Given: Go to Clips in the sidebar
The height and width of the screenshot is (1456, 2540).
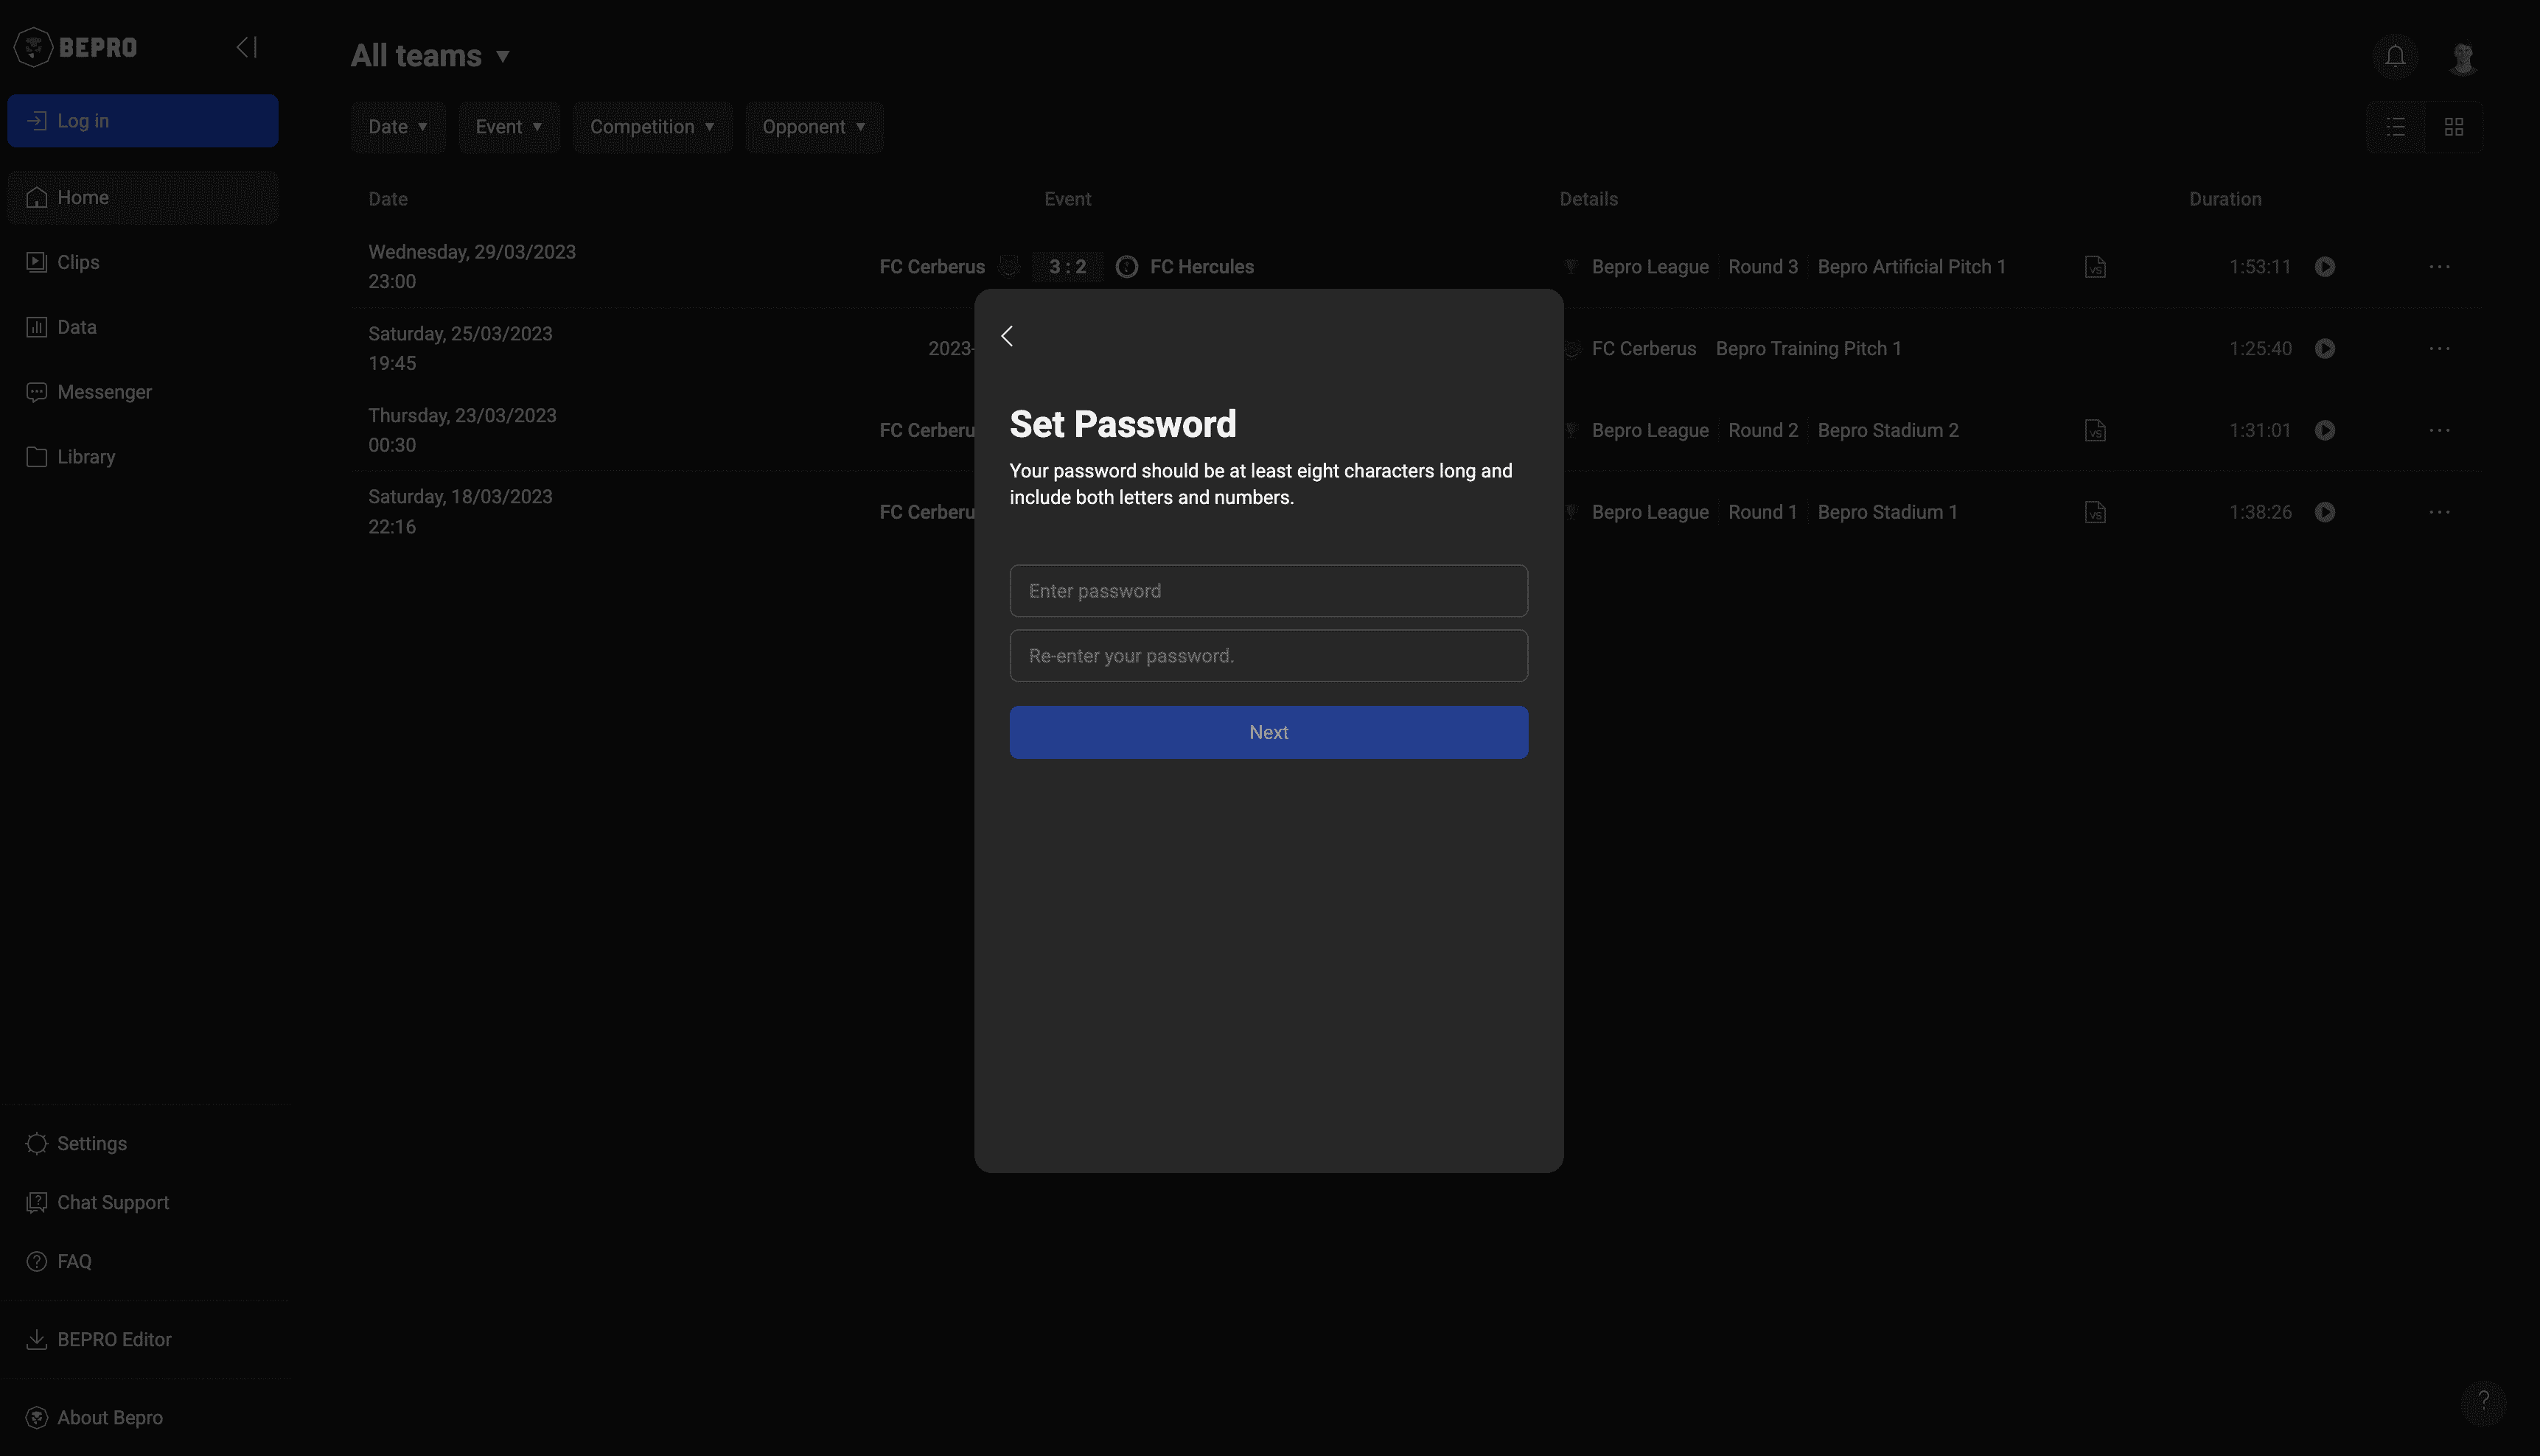Looking at the screenshot, I should (x=78, y=262).
